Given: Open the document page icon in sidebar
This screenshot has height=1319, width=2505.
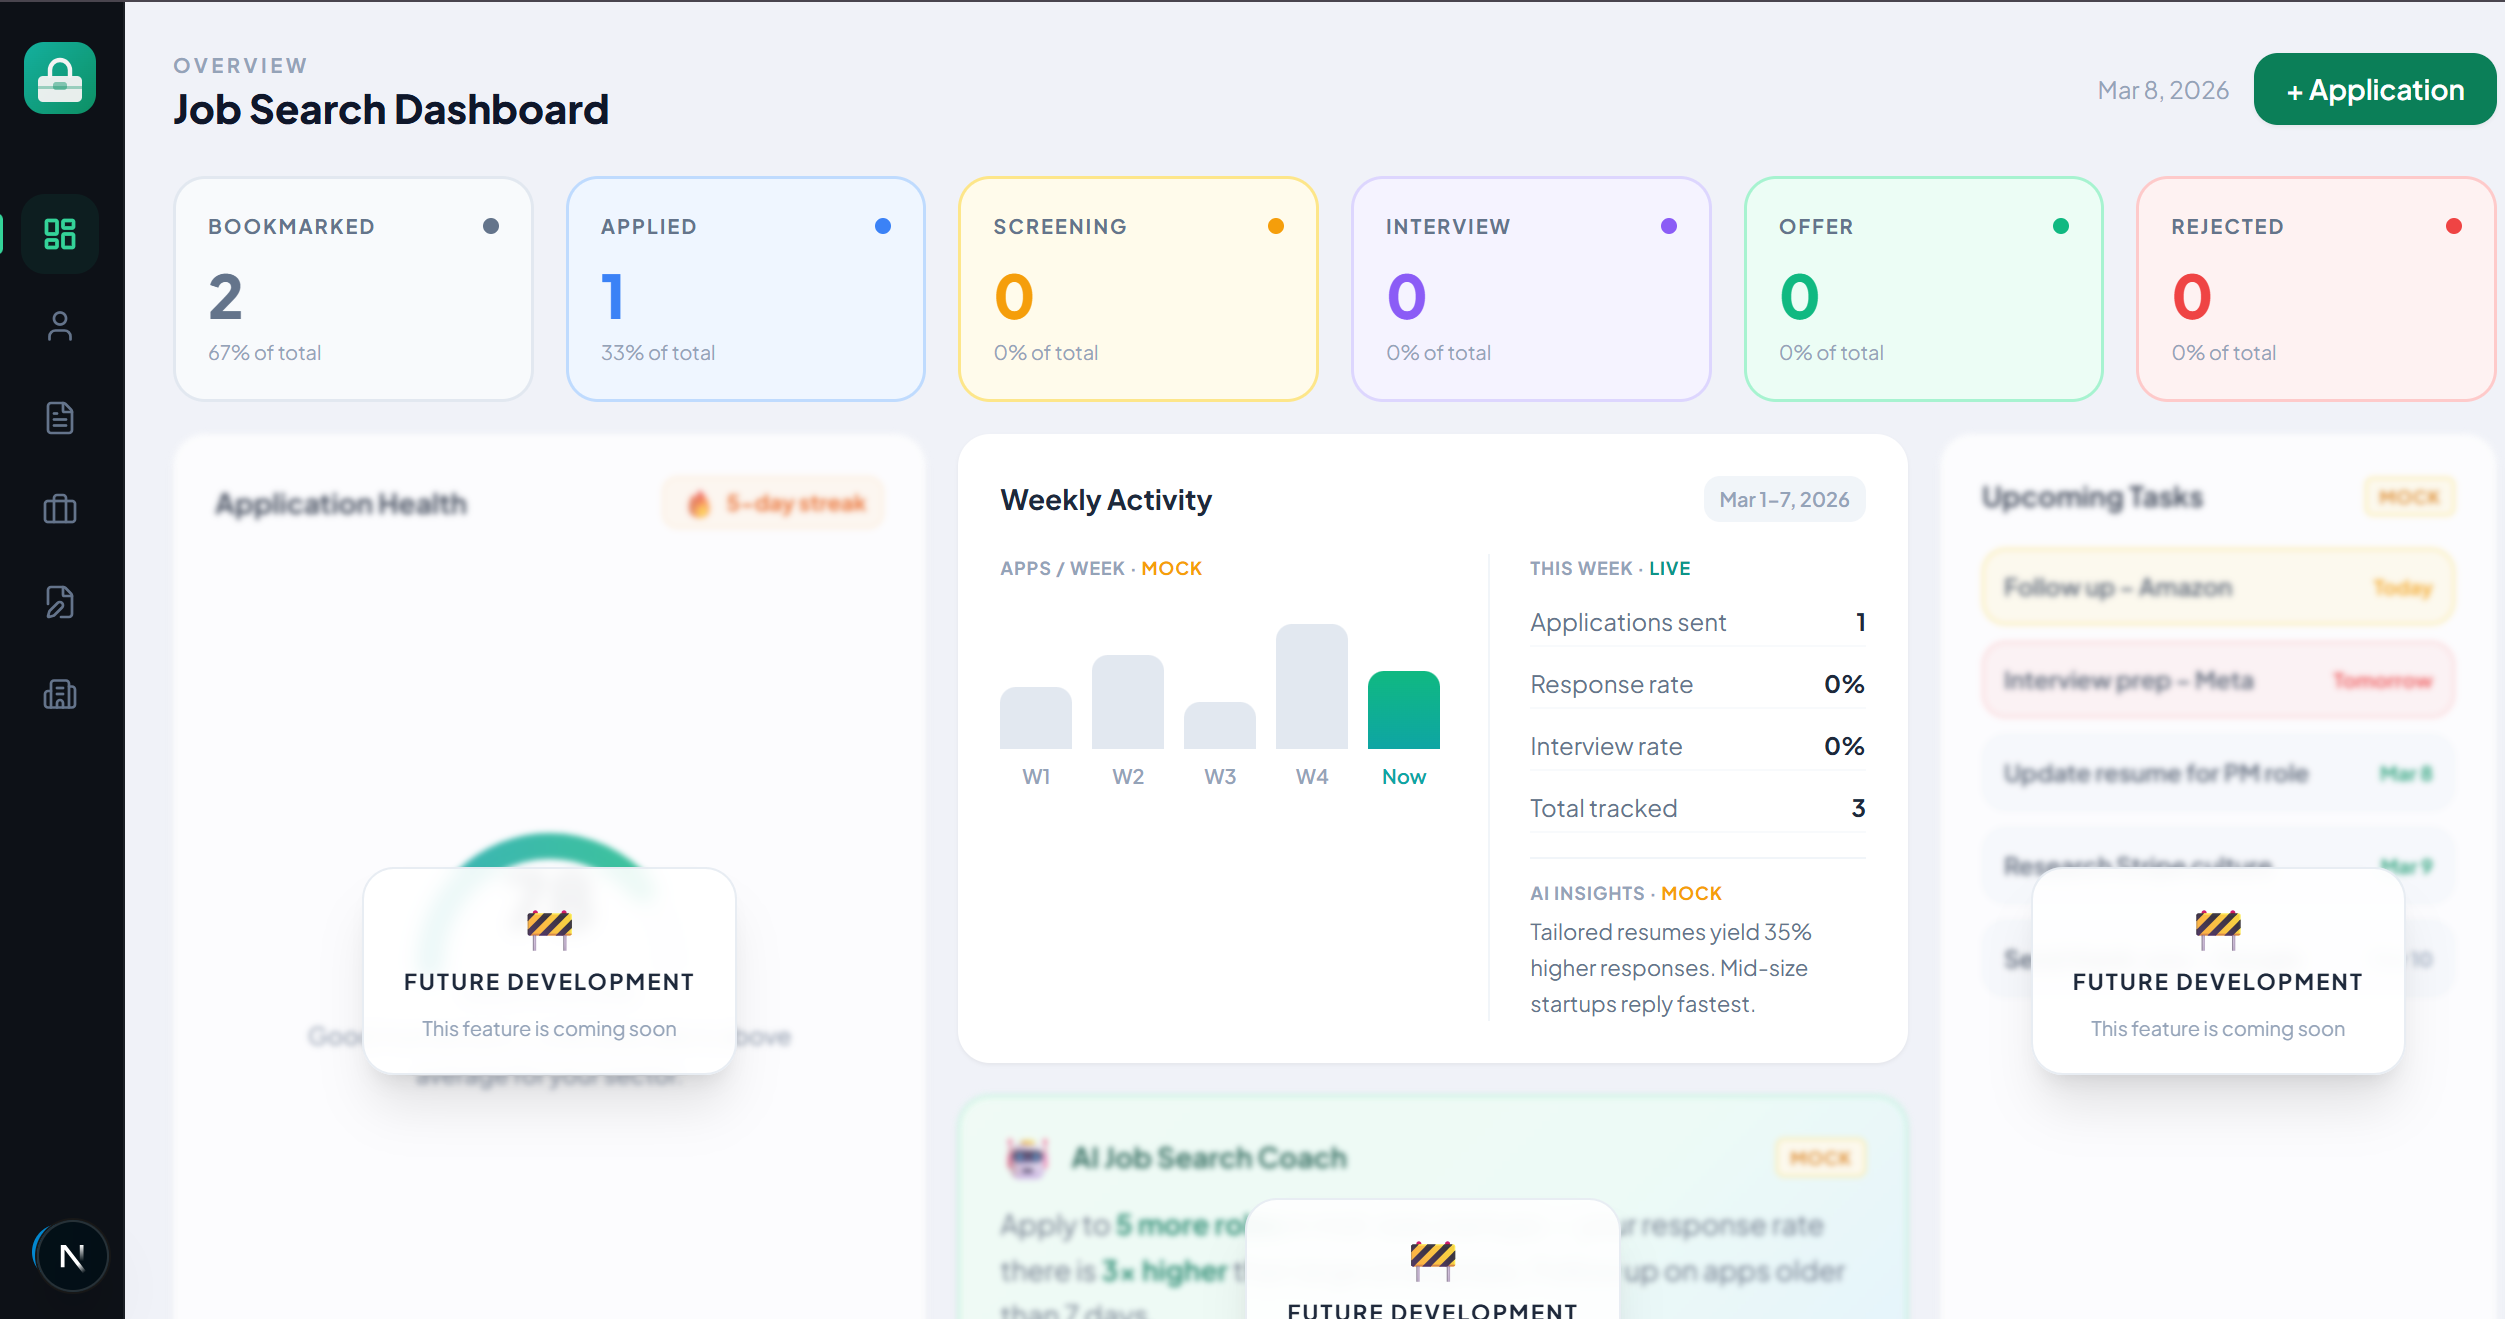Looking at the screenshot, I should click(x=60, y=418).
